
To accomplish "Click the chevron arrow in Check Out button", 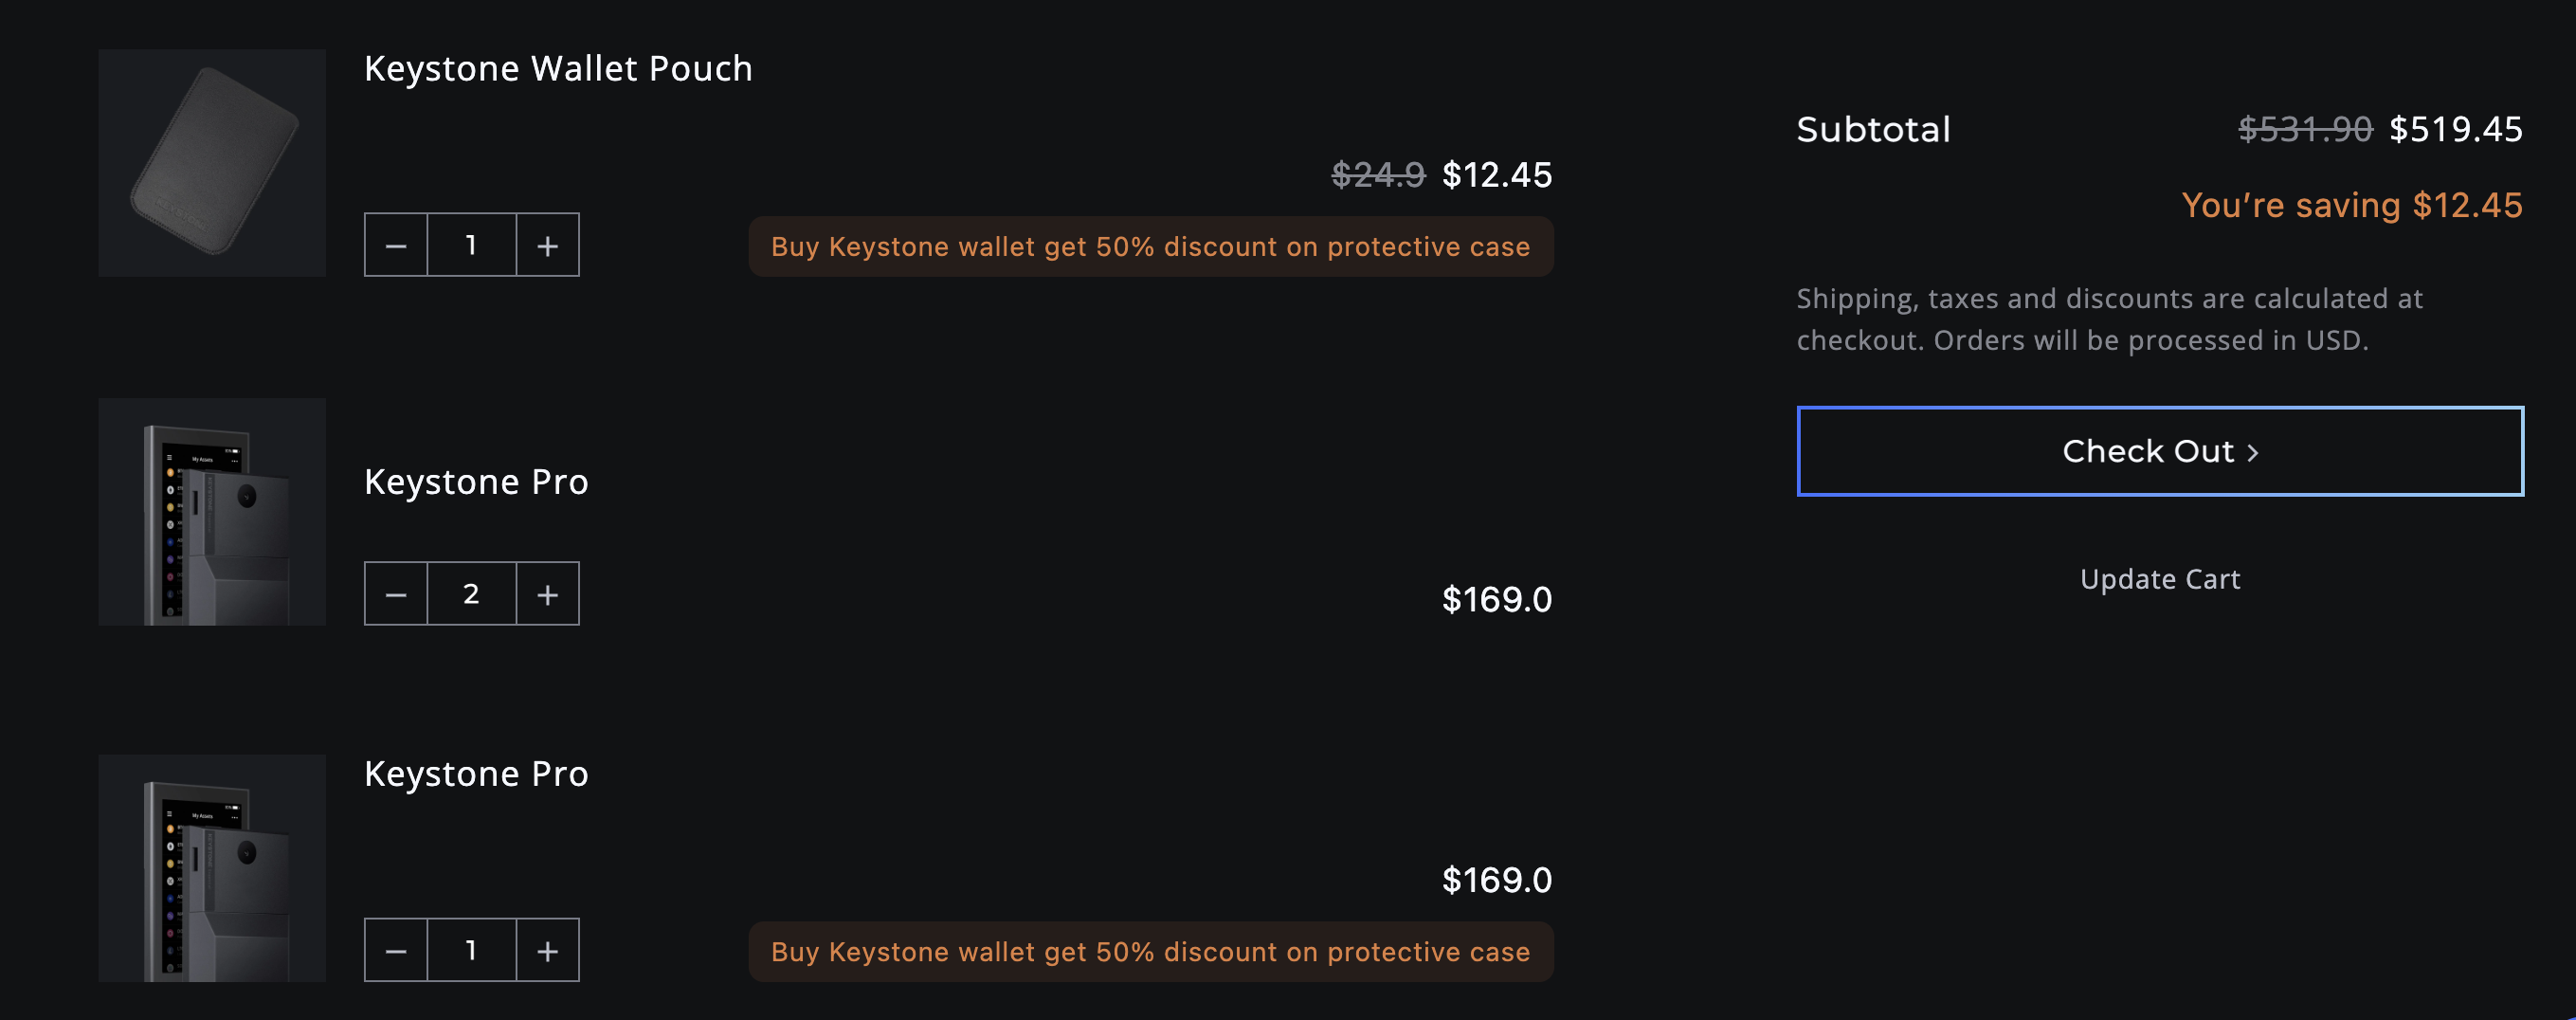I will pyautogui.click(x=2253, y=451).
